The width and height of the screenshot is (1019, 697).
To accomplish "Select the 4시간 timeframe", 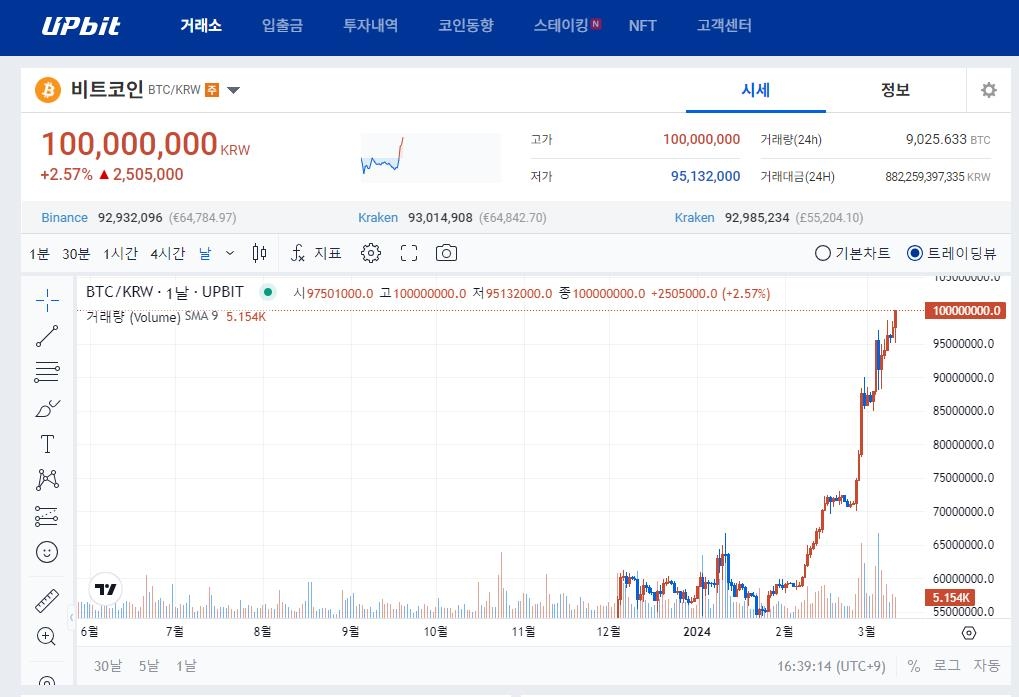I will [168, 253].
